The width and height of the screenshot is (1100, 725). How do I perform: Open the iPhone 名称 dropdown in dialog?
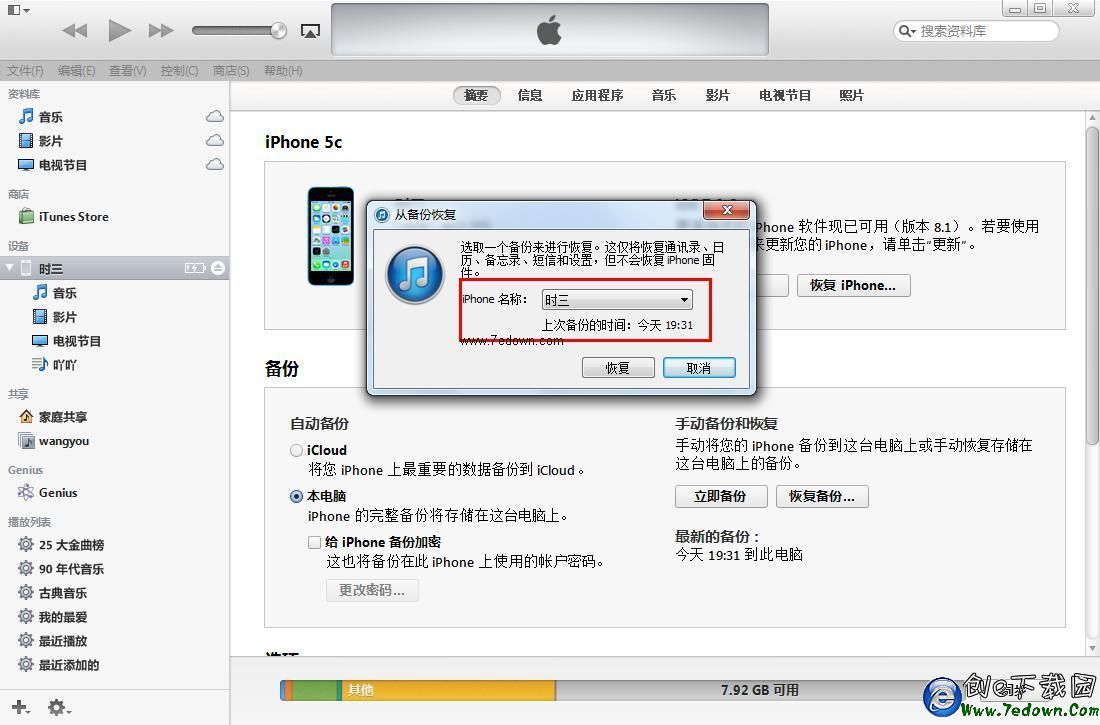pos(617,300)
